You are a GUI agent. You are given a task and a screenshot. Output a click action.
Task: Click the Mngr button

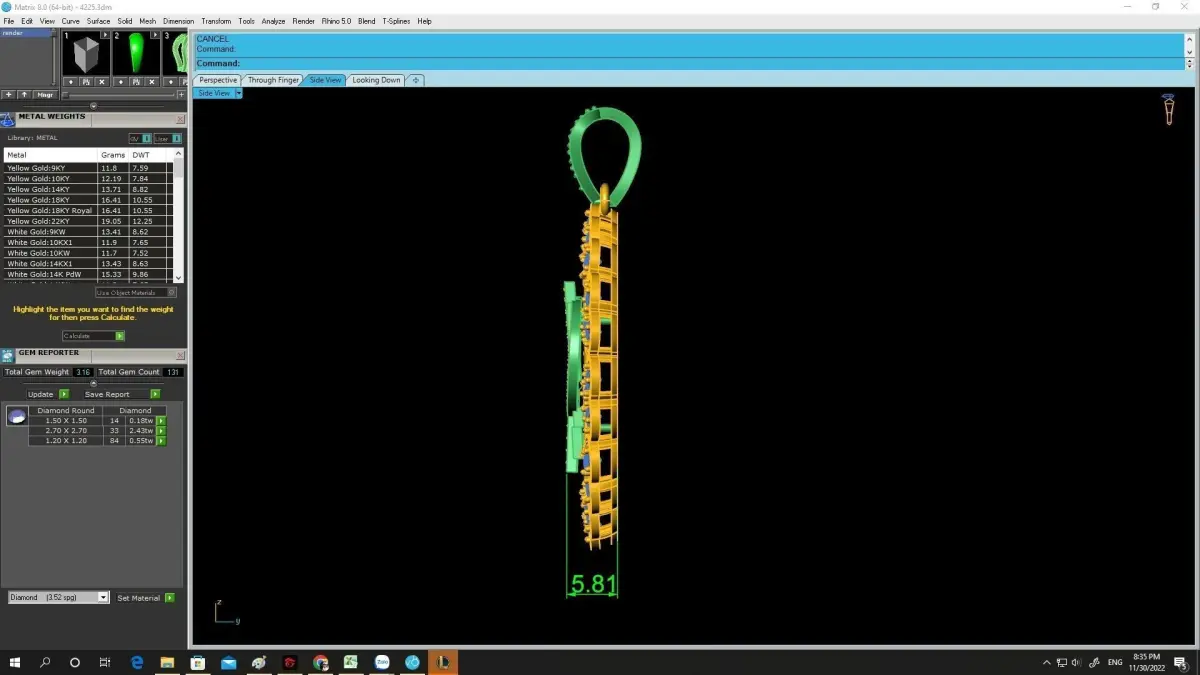45,95
